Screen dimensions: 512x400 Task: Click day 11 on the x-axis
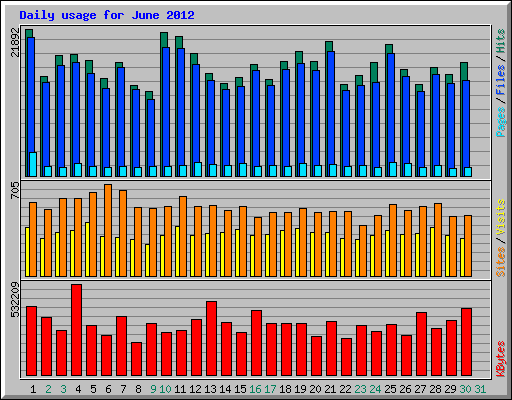(180, 389)
